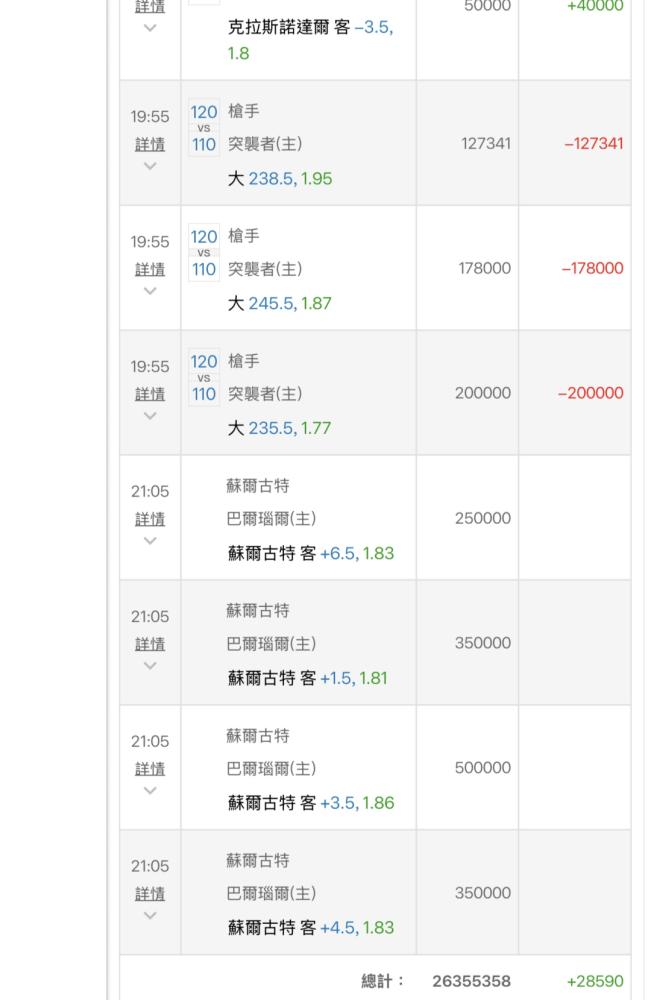Open 詳情 link for 大 245.5 bet
The width and height of the screenshot is (651, 1000).
[x=150, y=270]
